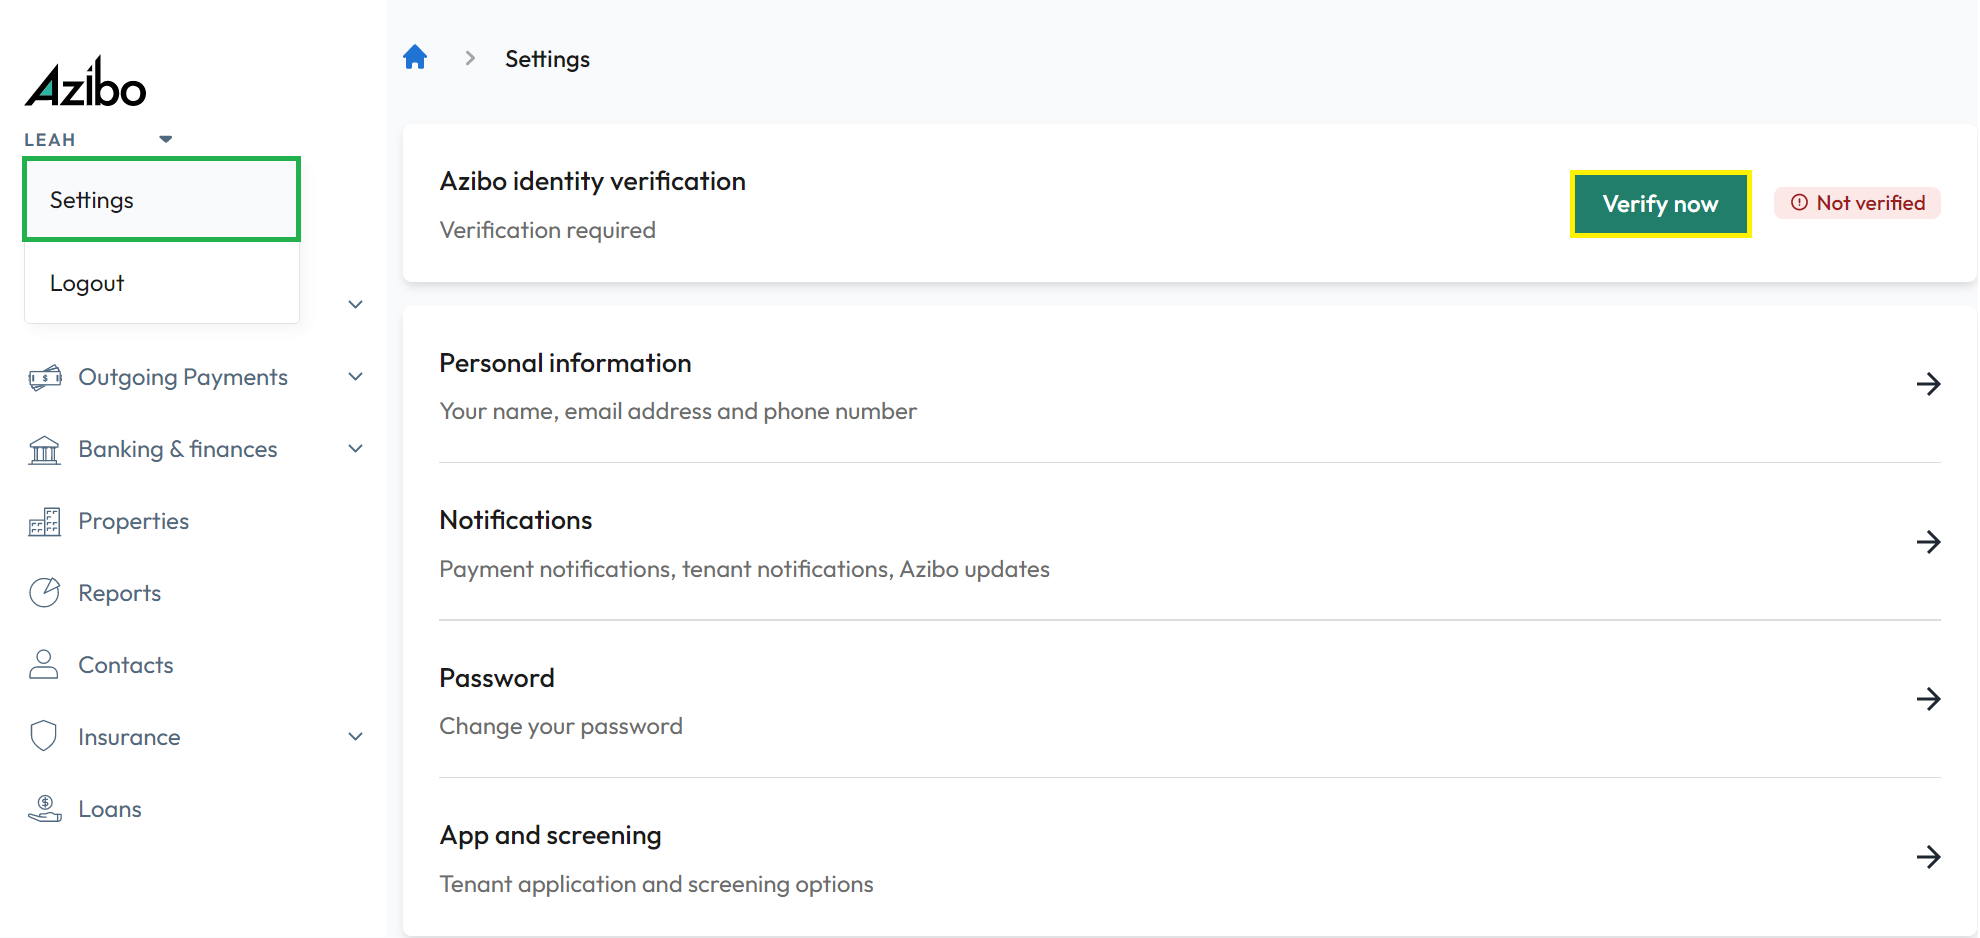Open Password settings via its arrow
The width and height of the screenshot is (1980, 938).
tap(1928, 699)
